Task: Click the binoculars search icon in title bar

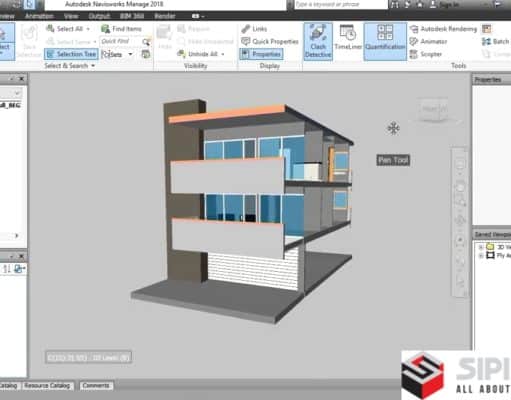Action: 395,5
